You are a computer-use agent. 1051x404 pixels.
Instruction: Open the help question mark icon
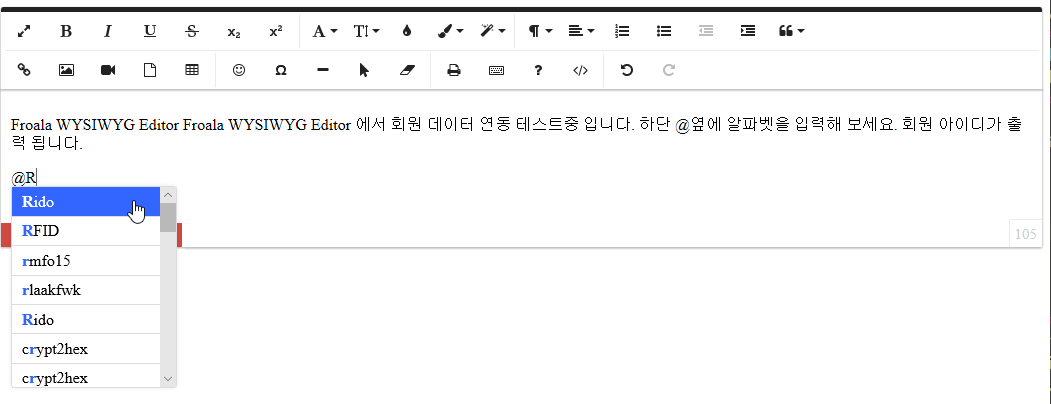tap(538, 70)
